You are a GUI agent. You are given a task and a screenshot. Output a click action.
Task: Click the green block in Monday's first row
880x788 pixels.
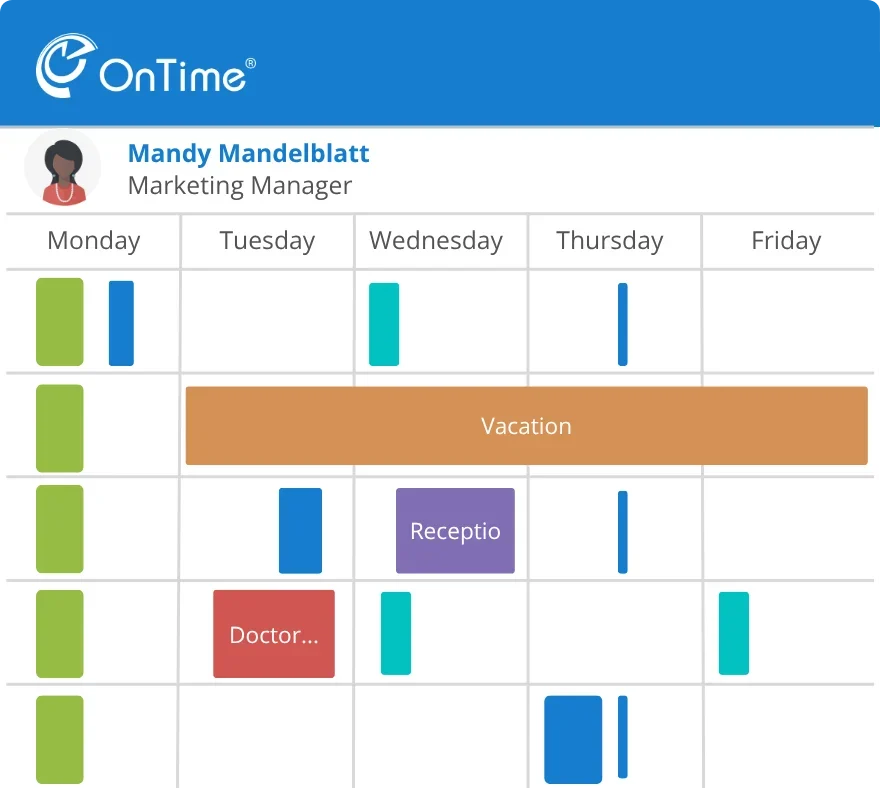(x=60, y=322)
